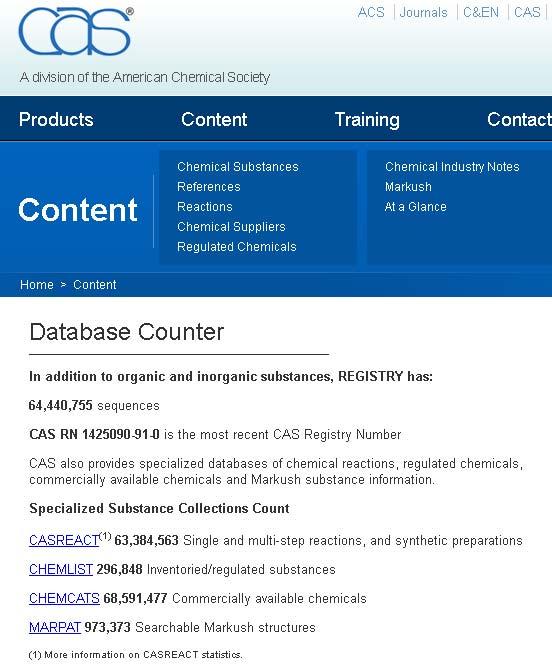The height and width of the screenshot is (666, 552).
Task: Open the C&EN top link
Action: 481,12
